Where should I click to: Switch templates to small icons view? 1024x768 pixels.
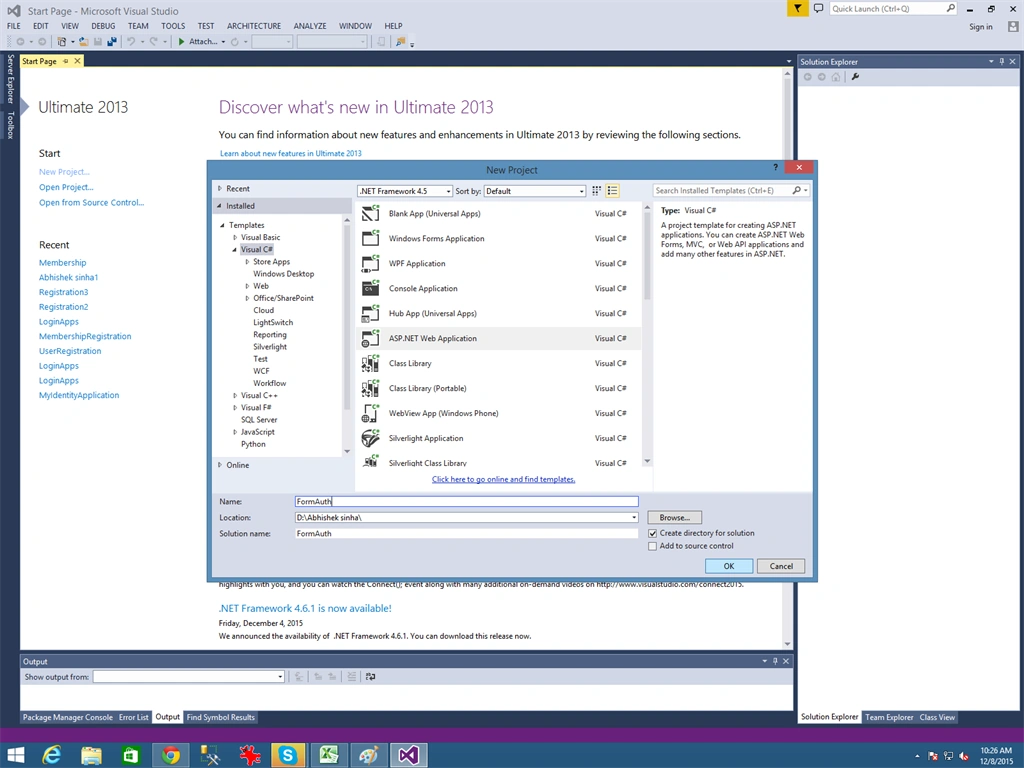pos(596,191)
